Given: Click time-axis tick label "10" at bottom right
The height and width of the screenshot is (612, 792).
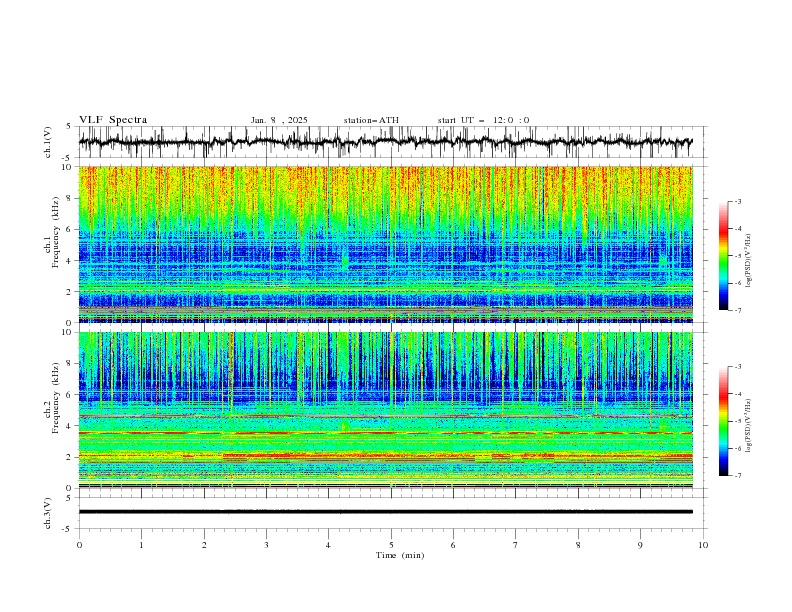Looking at the screenshot, I should [x=703, y=545].
